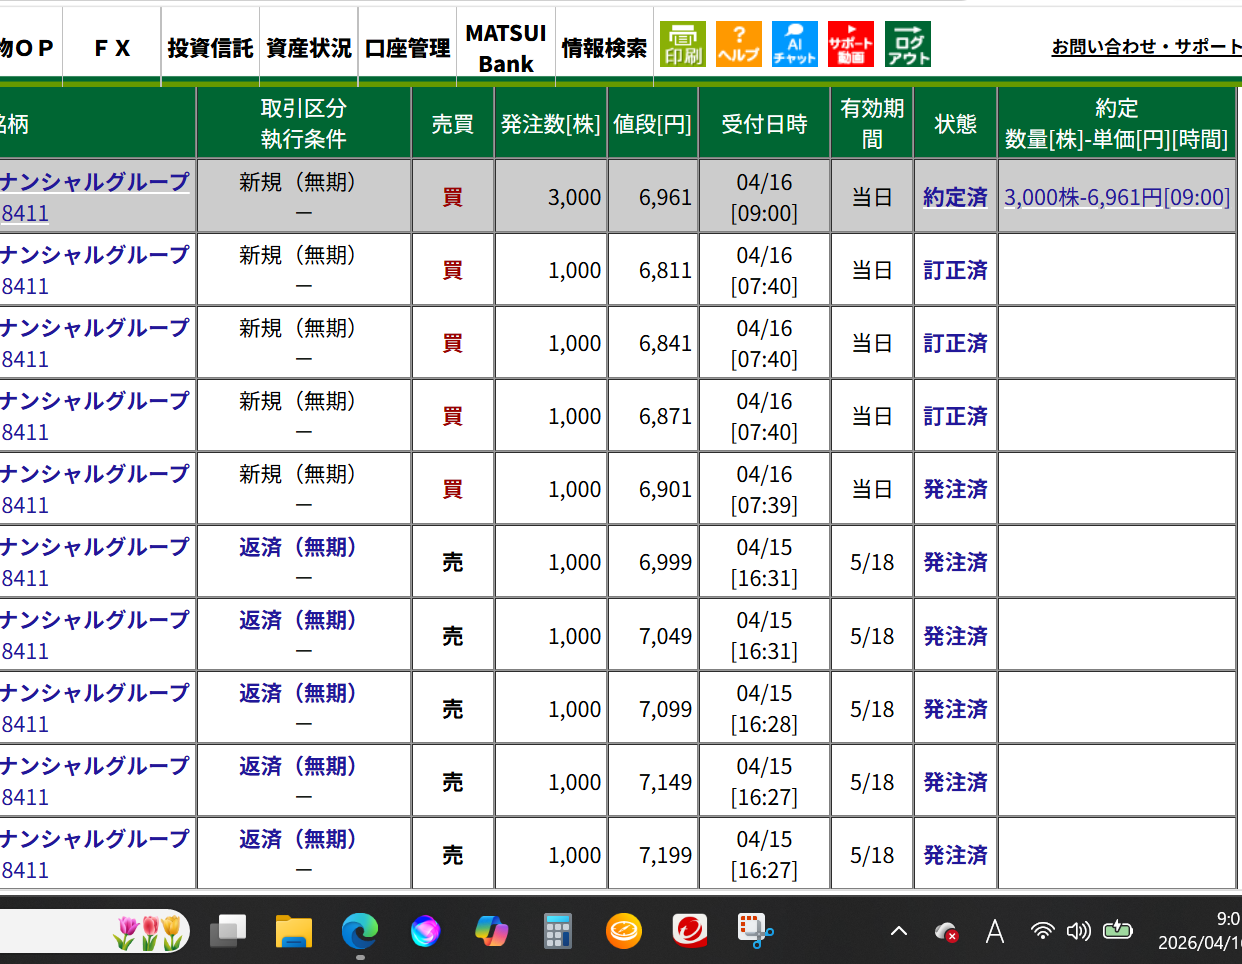Open the orange ヘルプ help icon
This screenshot has width=1242, height=964.
[738, 45]
